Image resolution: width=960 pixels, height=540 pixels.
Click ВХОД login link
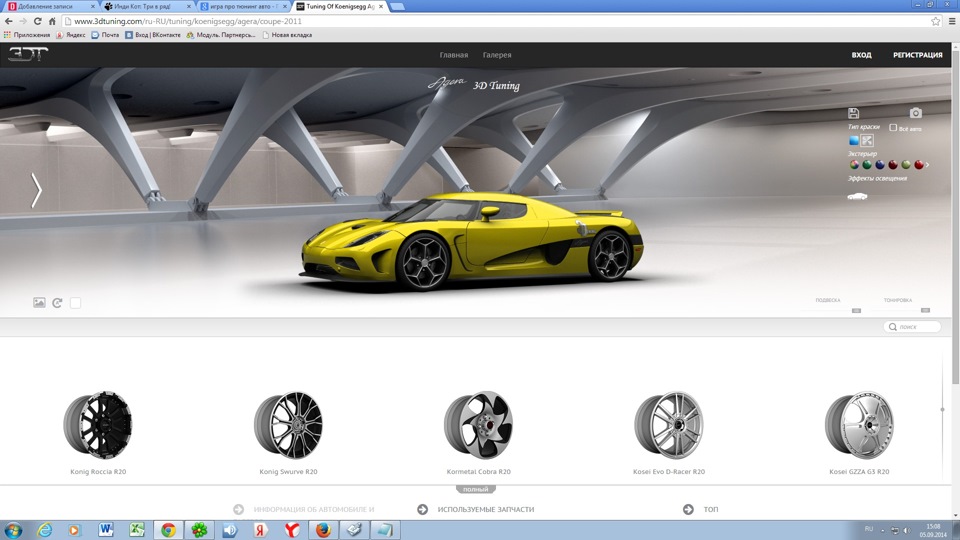click(861, 55)
